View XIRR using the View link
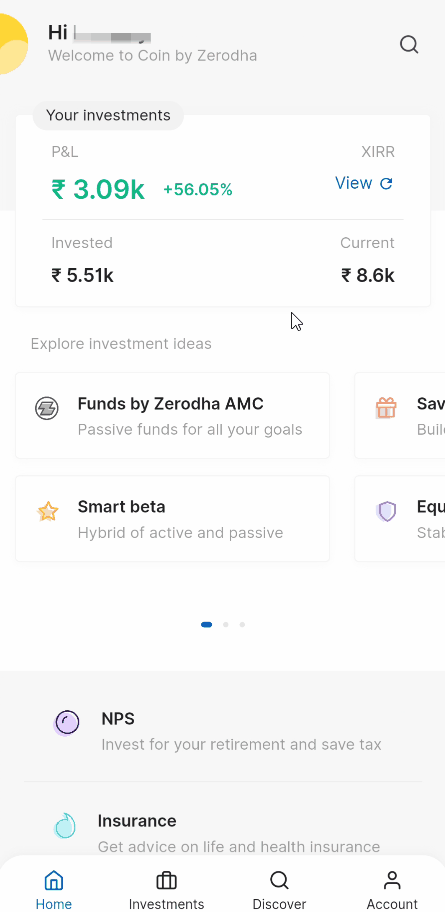Viewport: 445px width, 912px height. click(354, 183)
